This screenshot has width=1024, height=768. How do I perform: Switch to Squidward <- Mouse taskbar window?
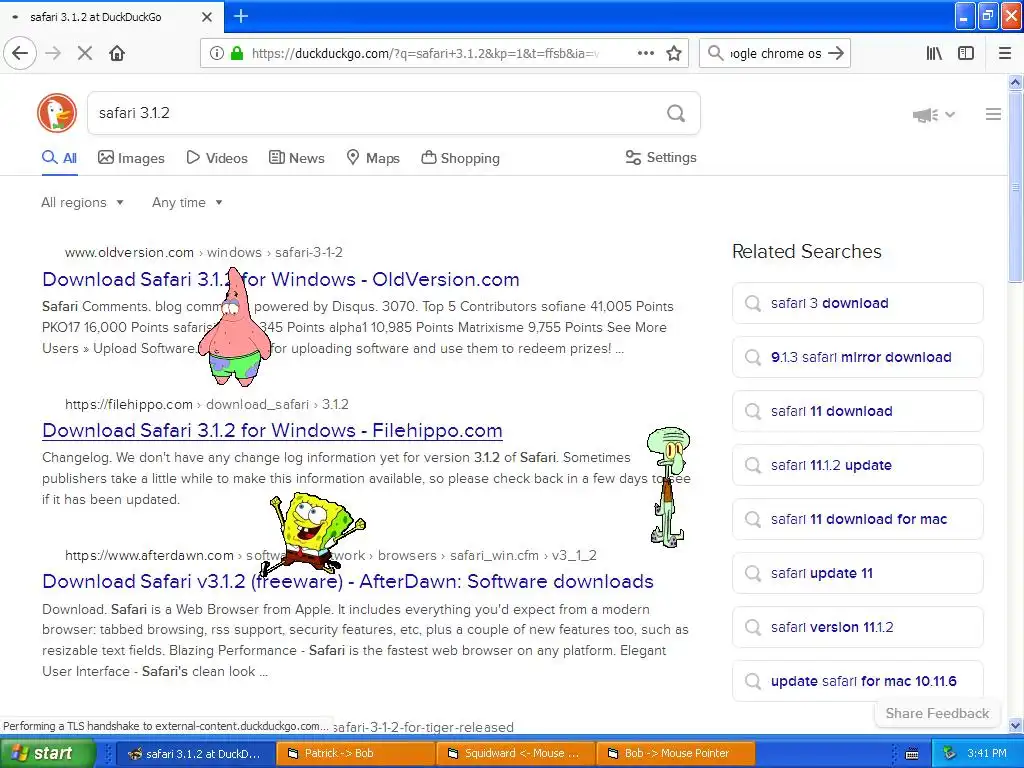click(515, 754)
